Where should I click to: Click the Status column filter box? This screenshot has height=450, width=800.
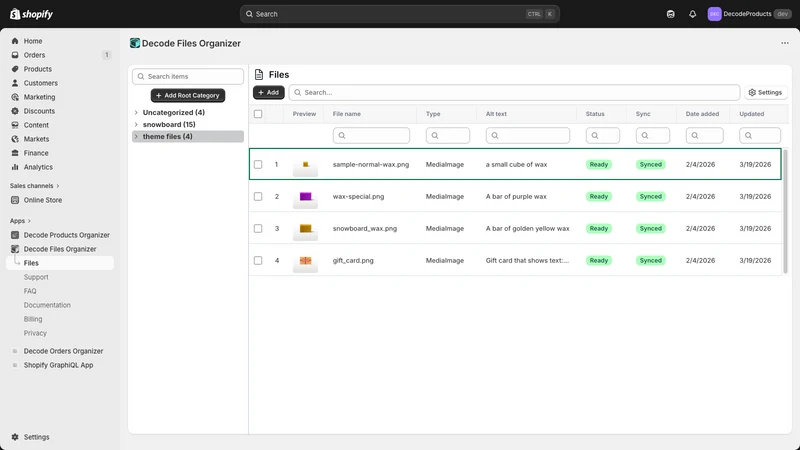[603, 135]
